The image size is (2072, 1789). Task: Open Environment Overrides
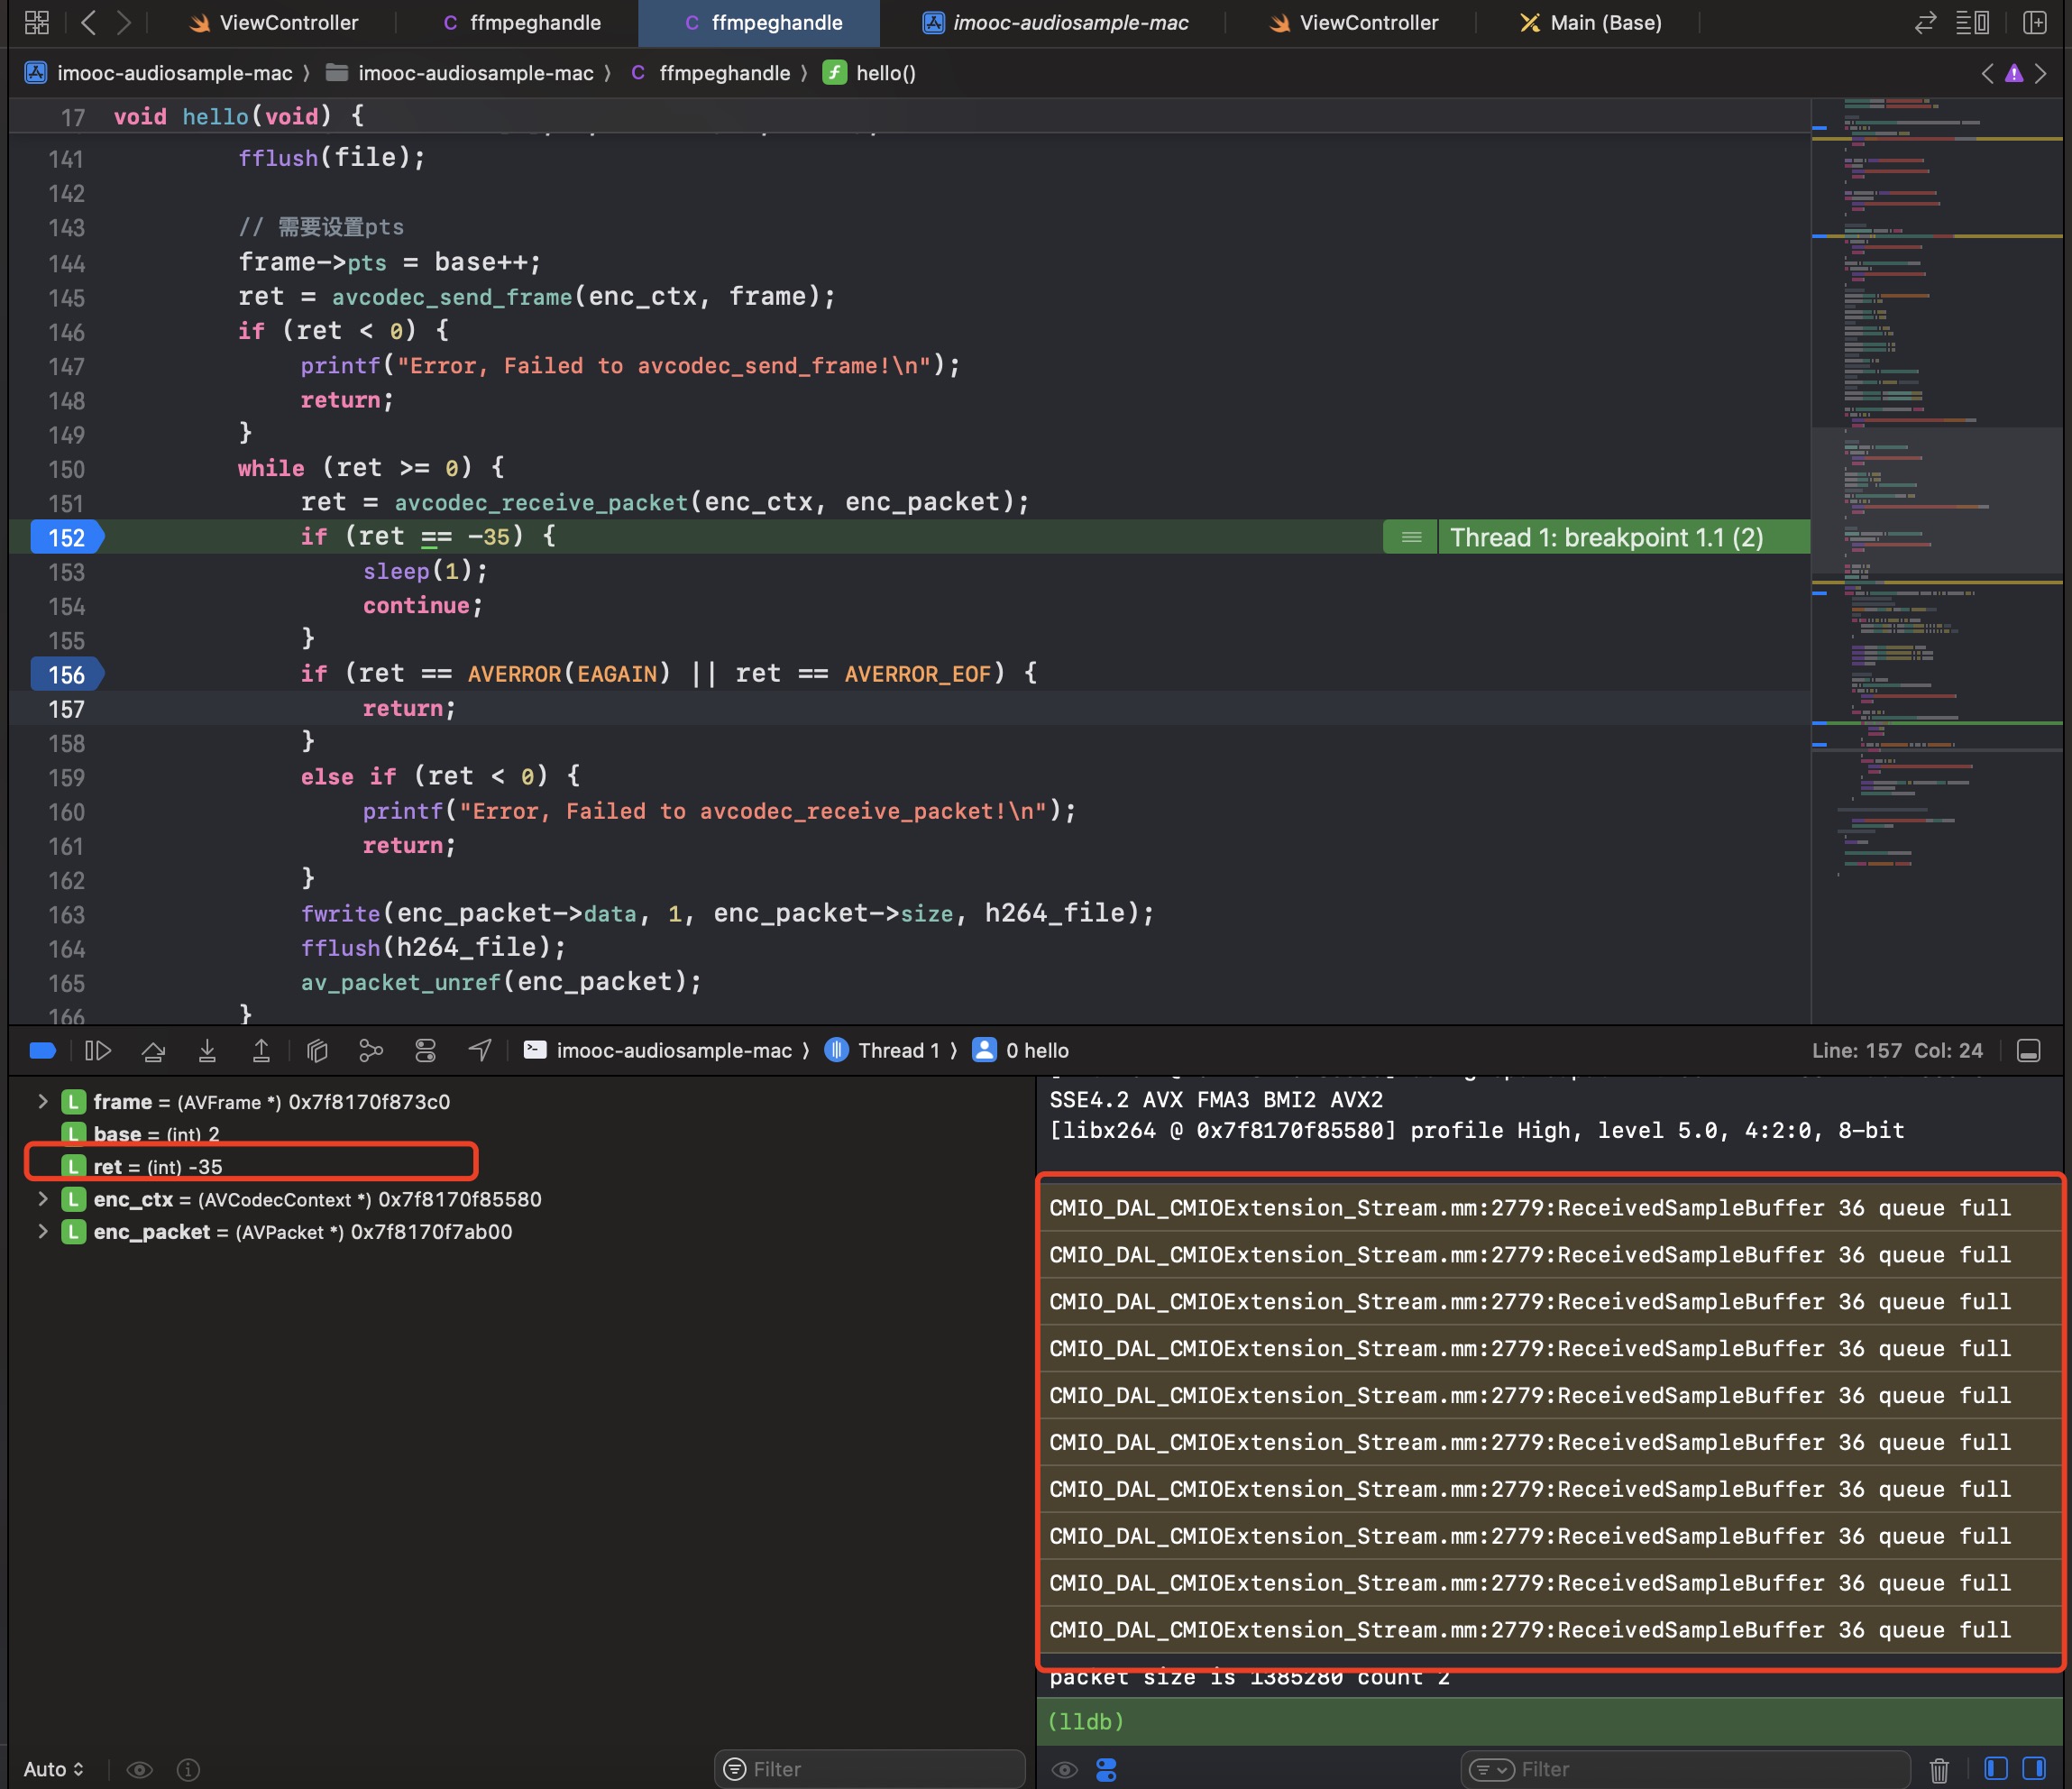point(426,1050)
